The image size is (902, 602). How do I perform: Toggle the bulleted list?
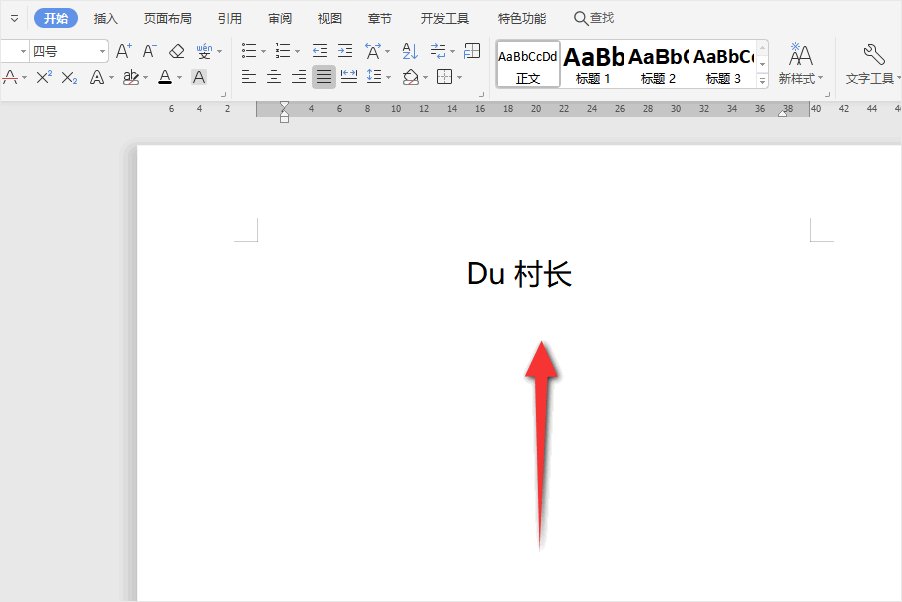(x=248, y=50)
